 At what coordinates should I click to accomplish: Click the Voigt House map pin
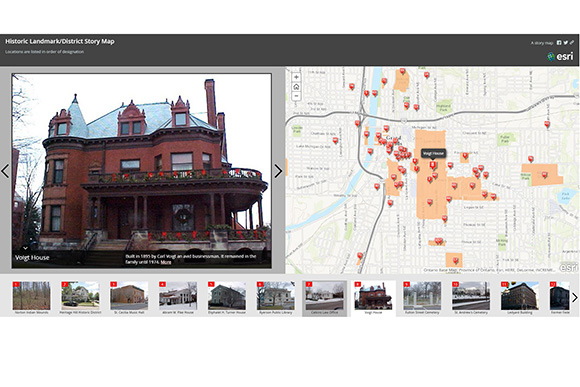pyautogui.click(x=432, y=164)
